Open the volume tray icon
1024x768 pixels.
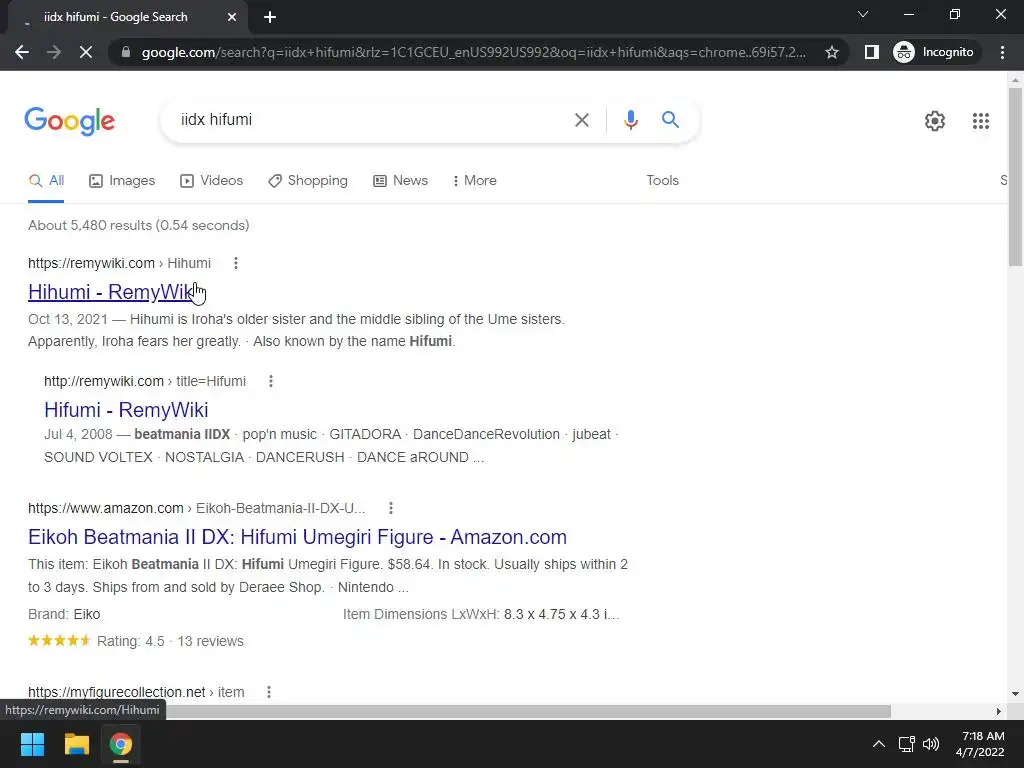(931, 744)
